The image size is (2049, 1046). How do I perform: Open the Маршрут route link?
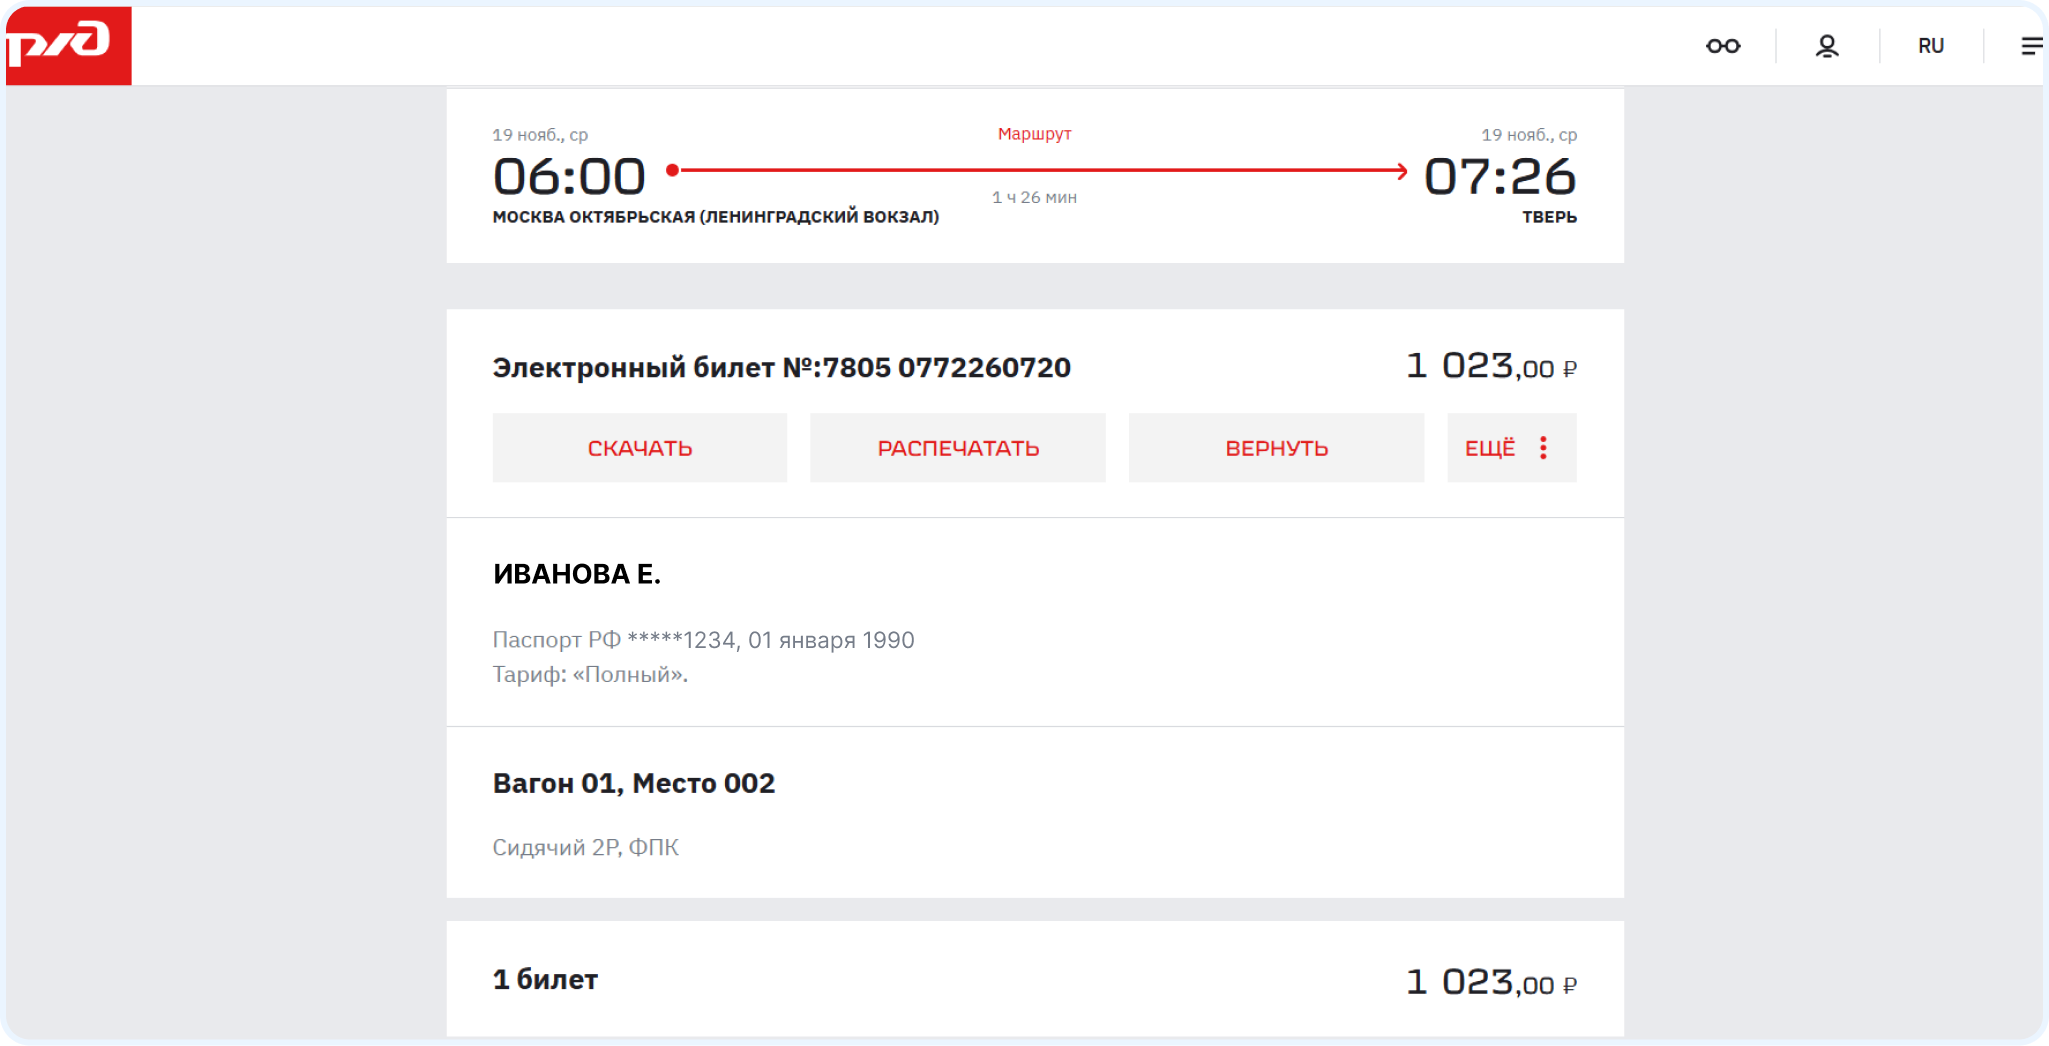click(x=1034, y=134)
